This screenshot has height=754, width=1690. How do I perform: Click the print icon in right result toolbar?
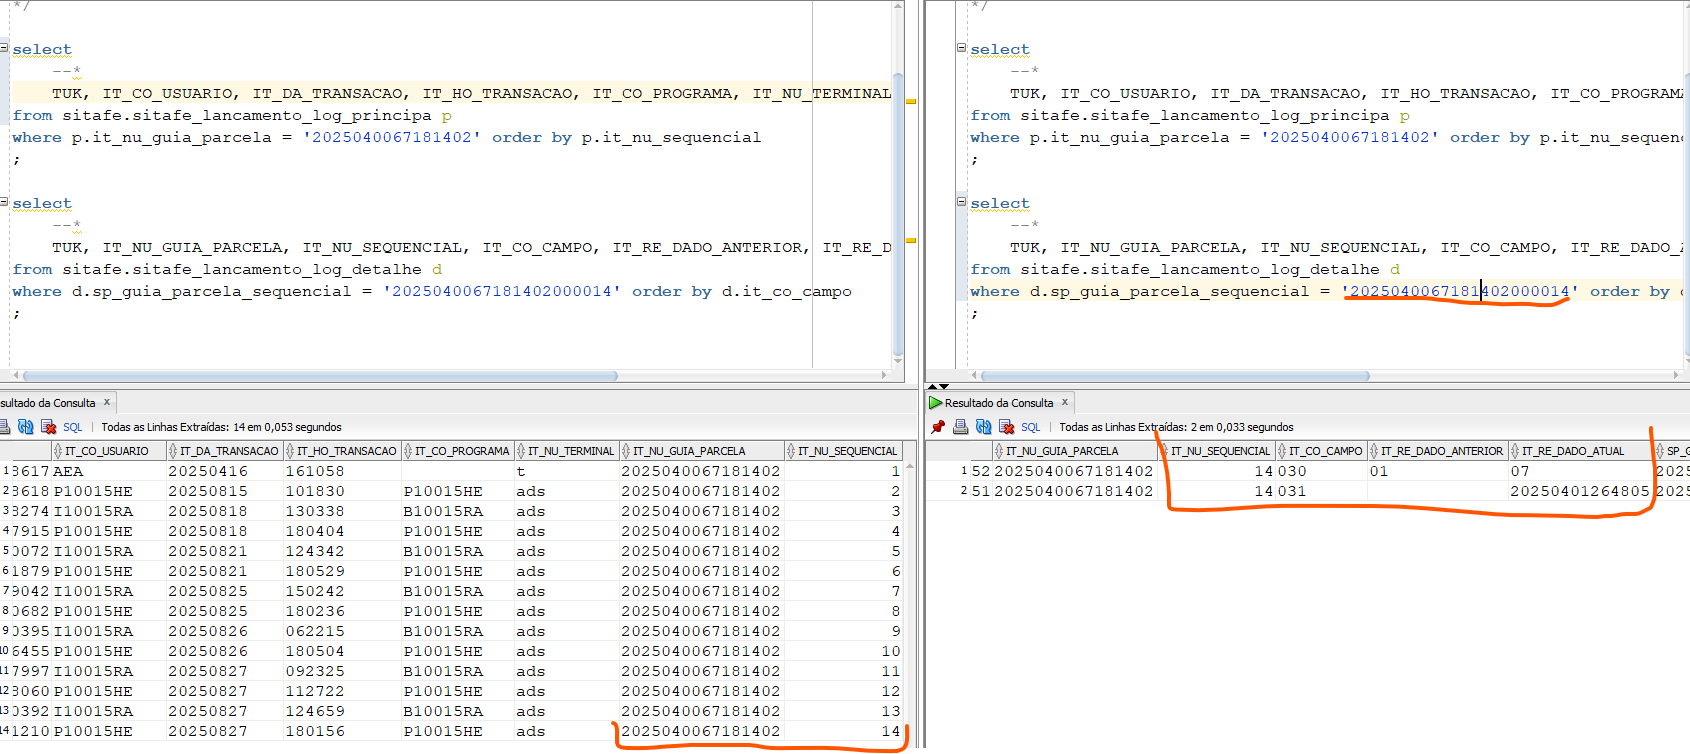click(960, 427)
